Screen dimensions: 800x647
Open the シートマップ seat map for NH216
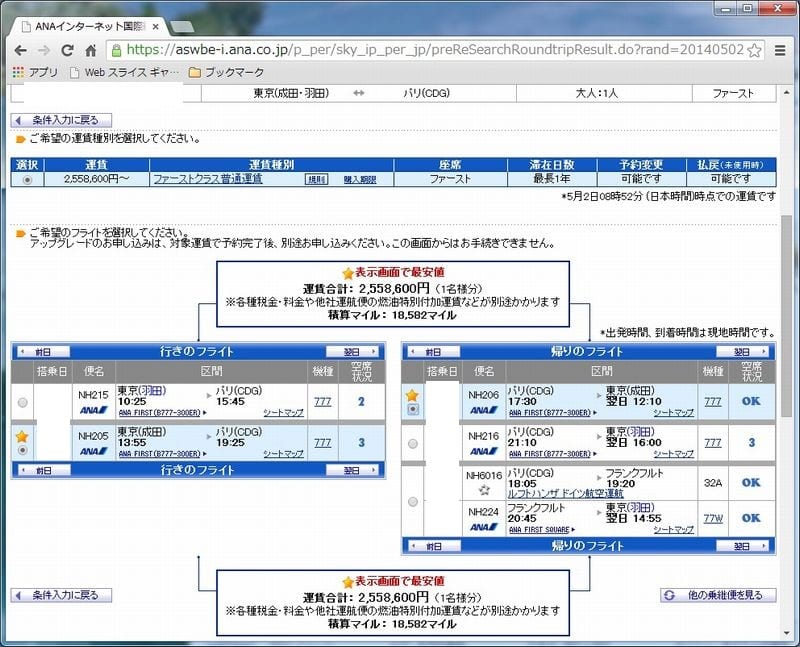tap(673, 454)
